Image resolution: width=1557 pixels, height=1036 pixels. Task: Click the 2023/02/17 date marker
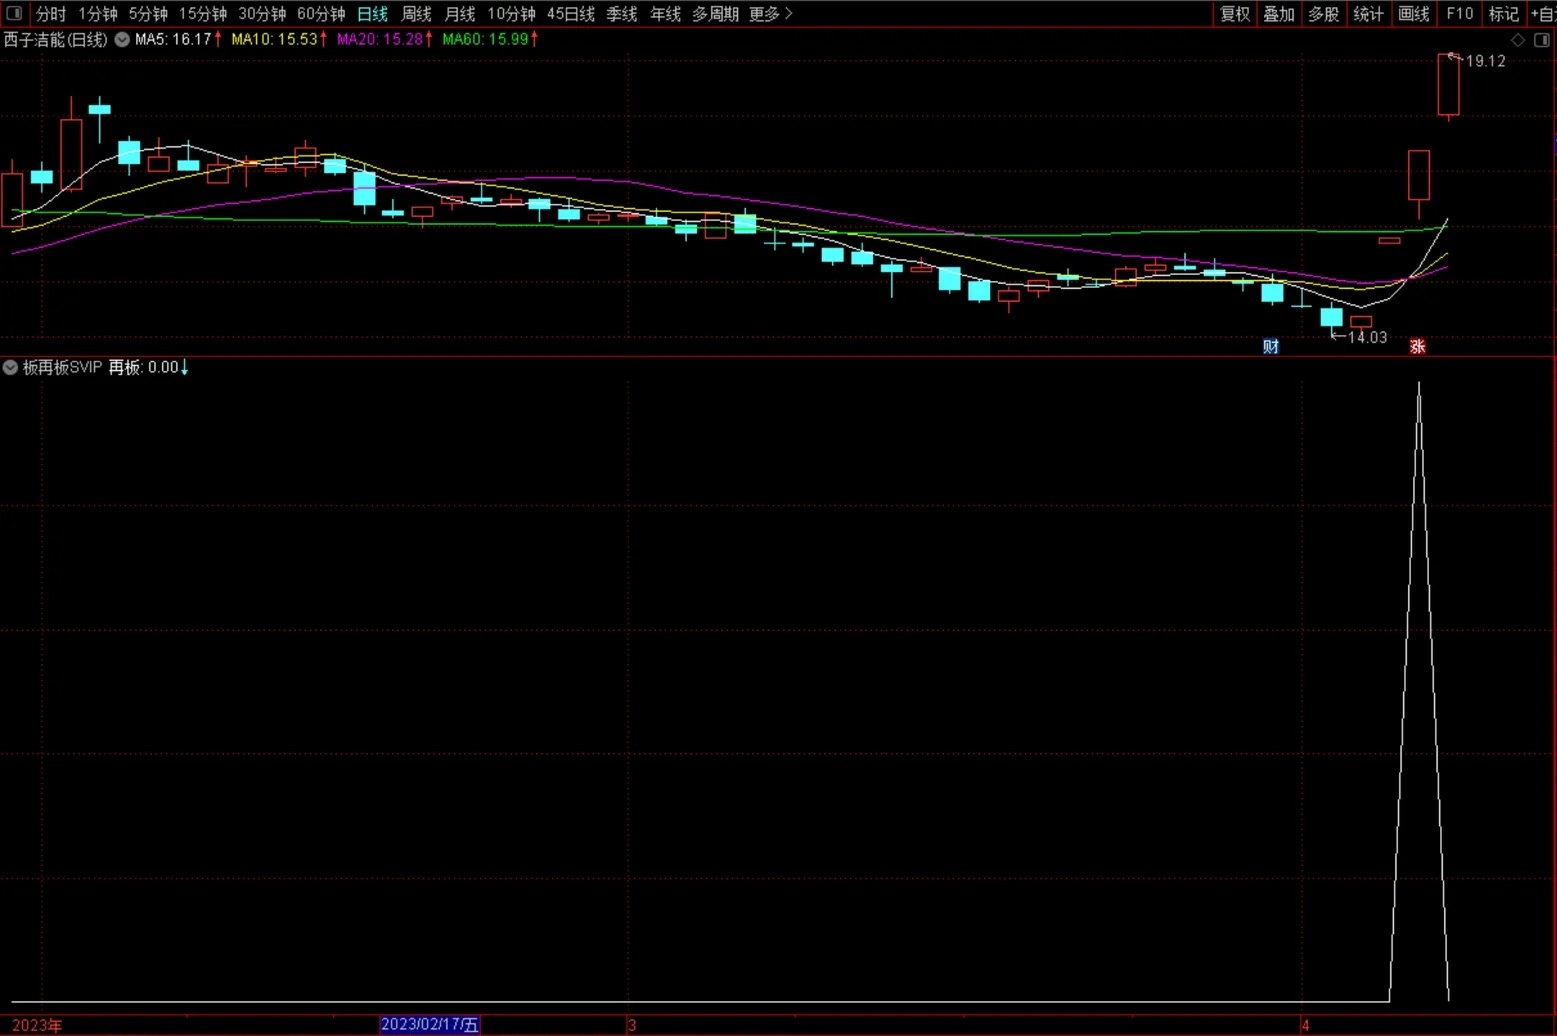click(x=430, y=1025)
